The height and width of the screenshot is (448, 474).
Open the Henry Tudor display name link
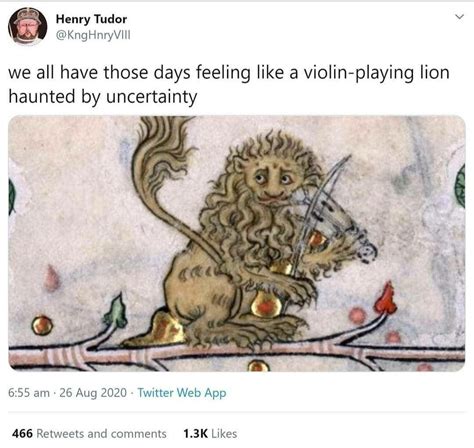pos(91,19)
